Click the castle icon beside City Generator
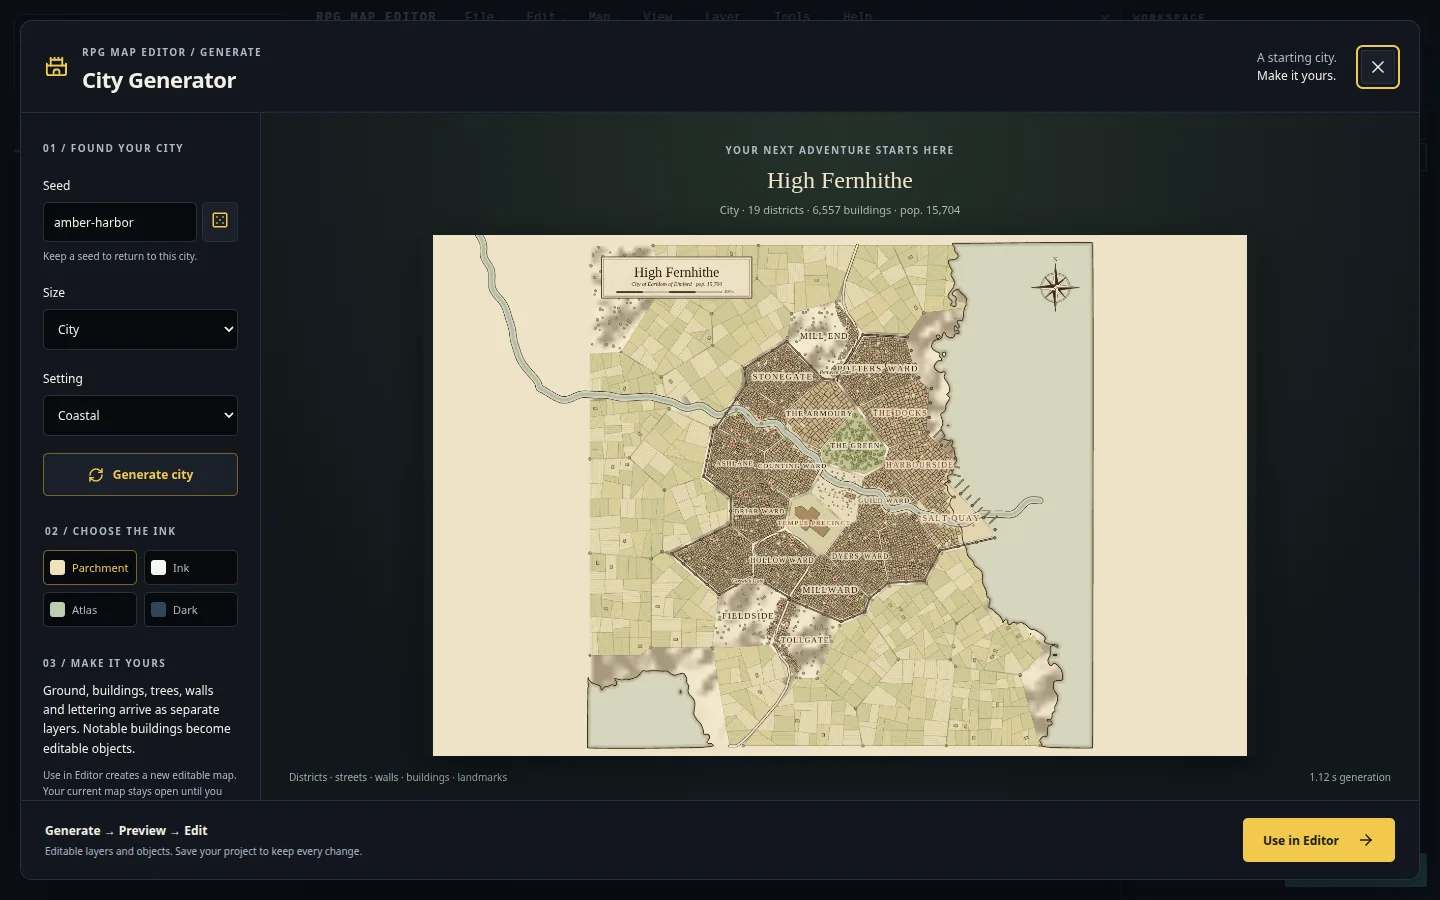The height and width of the screenshot is (900, 1440). [57, 67]
